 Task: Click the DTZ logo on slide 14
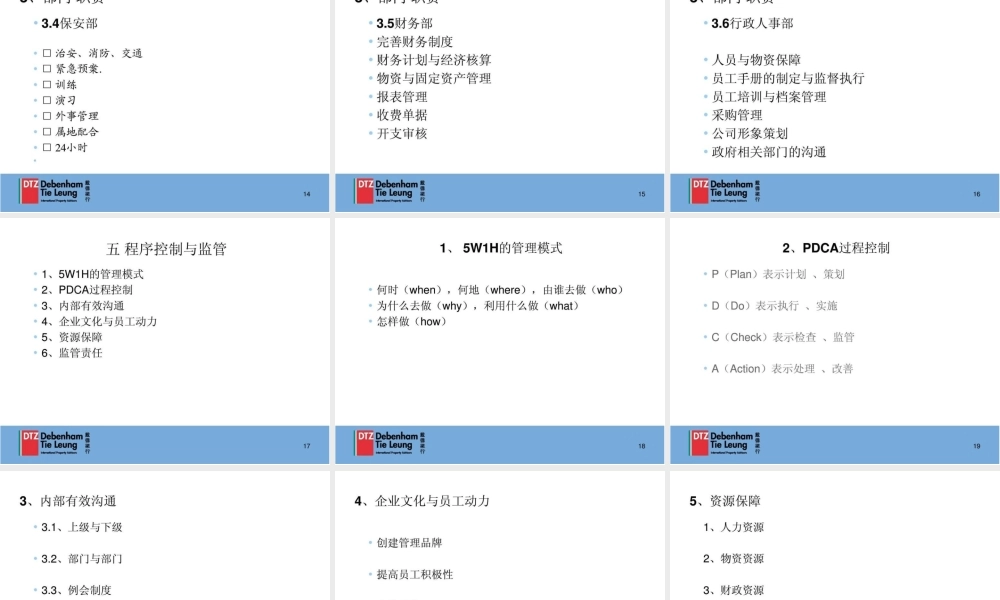[x=55, y=191]
